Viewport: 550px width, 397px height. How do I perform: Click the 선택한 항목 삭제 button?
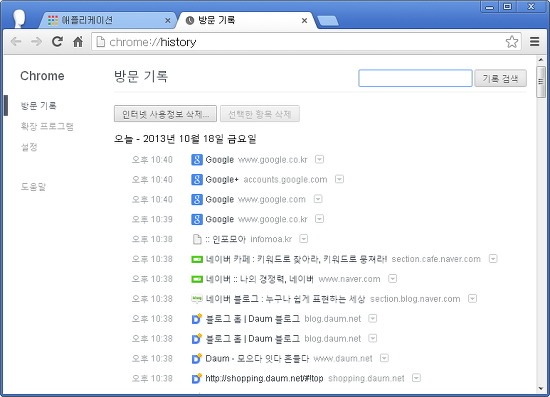pyautogui.click(x=260, y=114)
